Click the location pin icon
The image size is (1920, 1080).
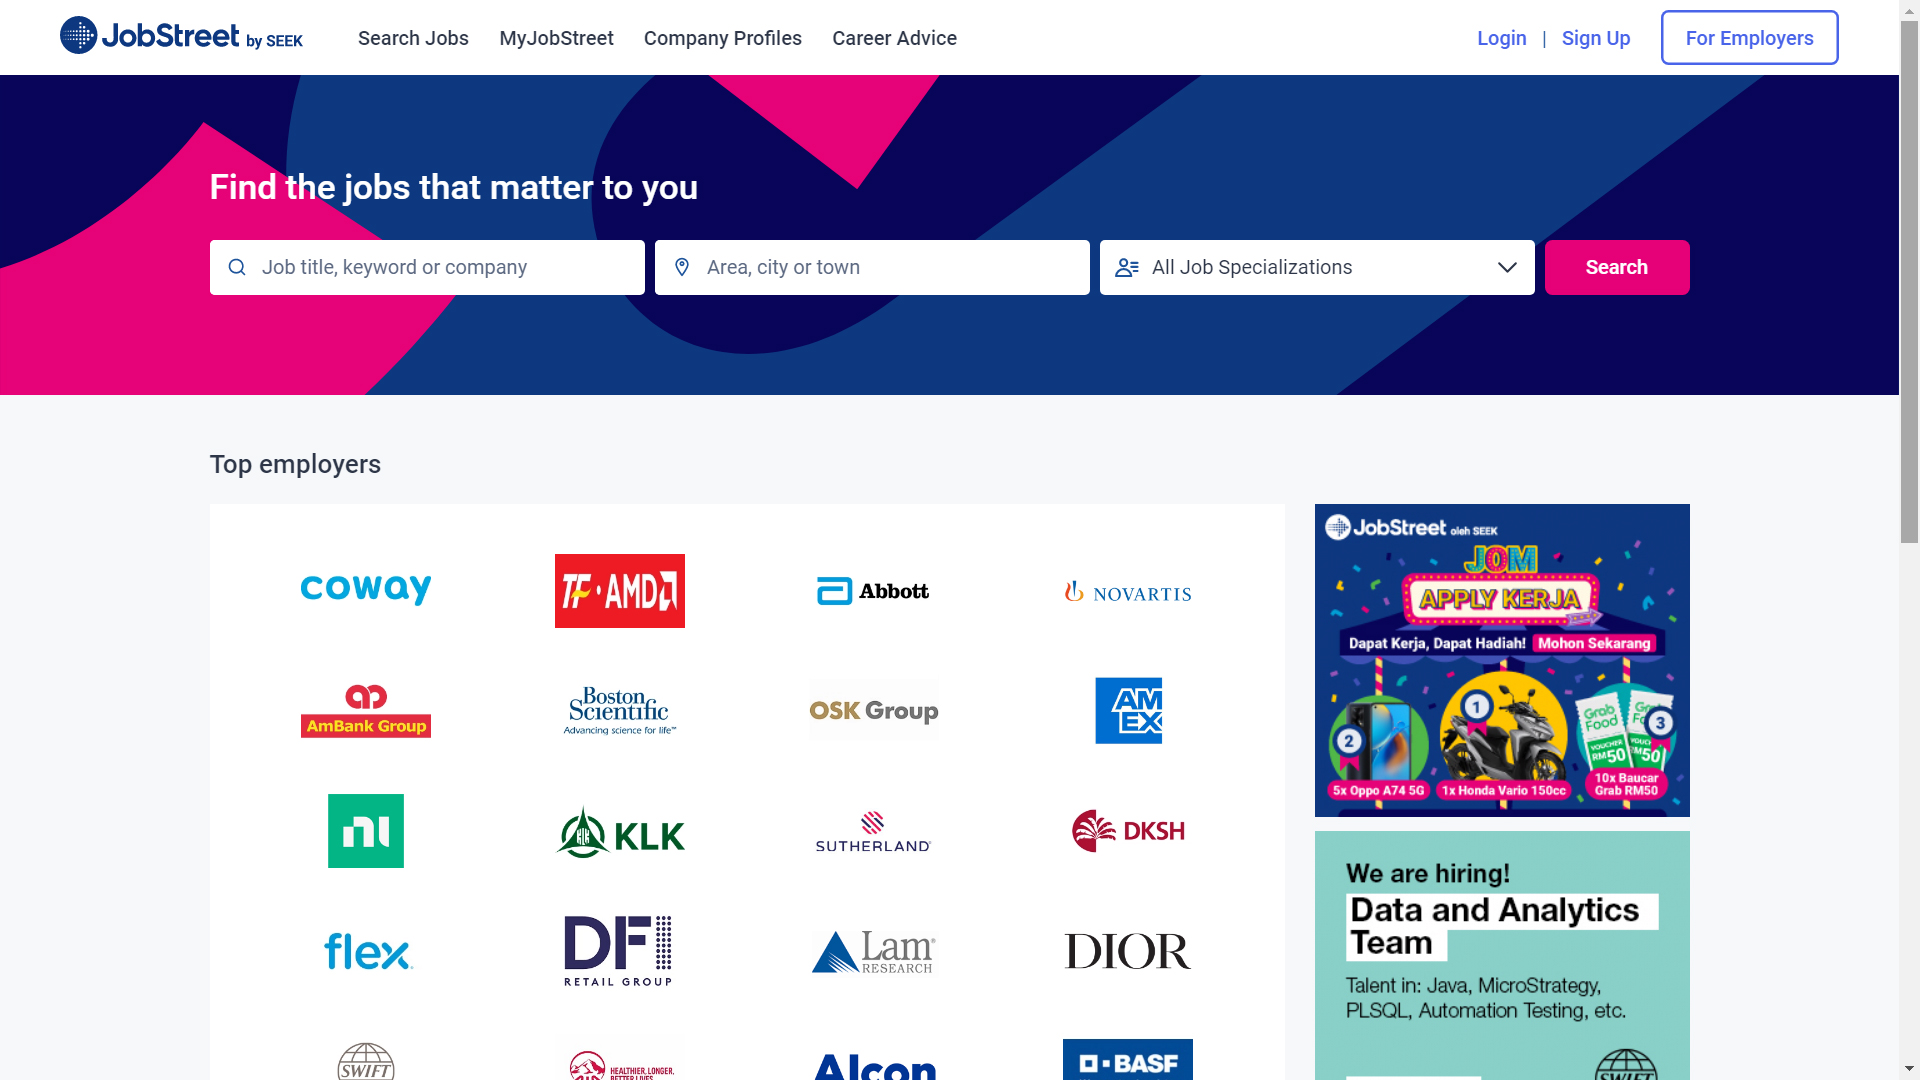682,267
